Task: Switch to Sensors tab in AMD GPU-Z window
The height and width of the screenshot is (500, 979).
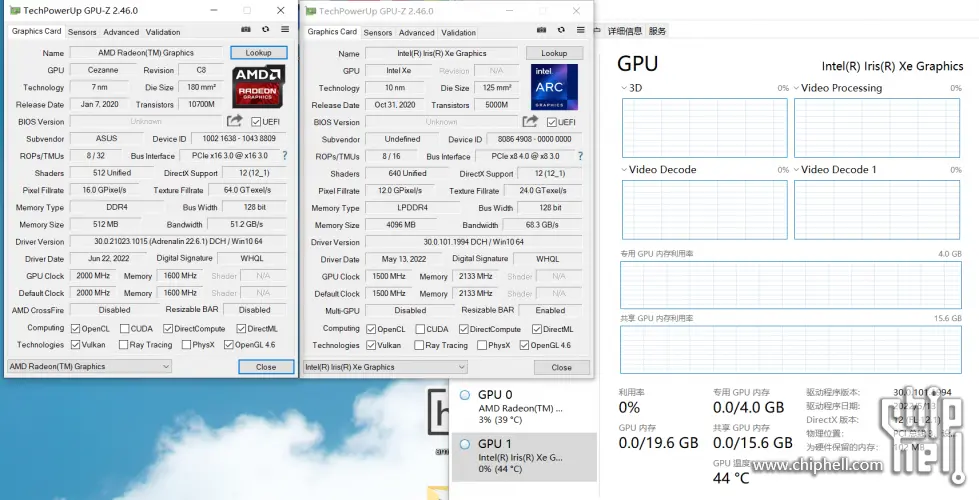Action: click(82, 32)
